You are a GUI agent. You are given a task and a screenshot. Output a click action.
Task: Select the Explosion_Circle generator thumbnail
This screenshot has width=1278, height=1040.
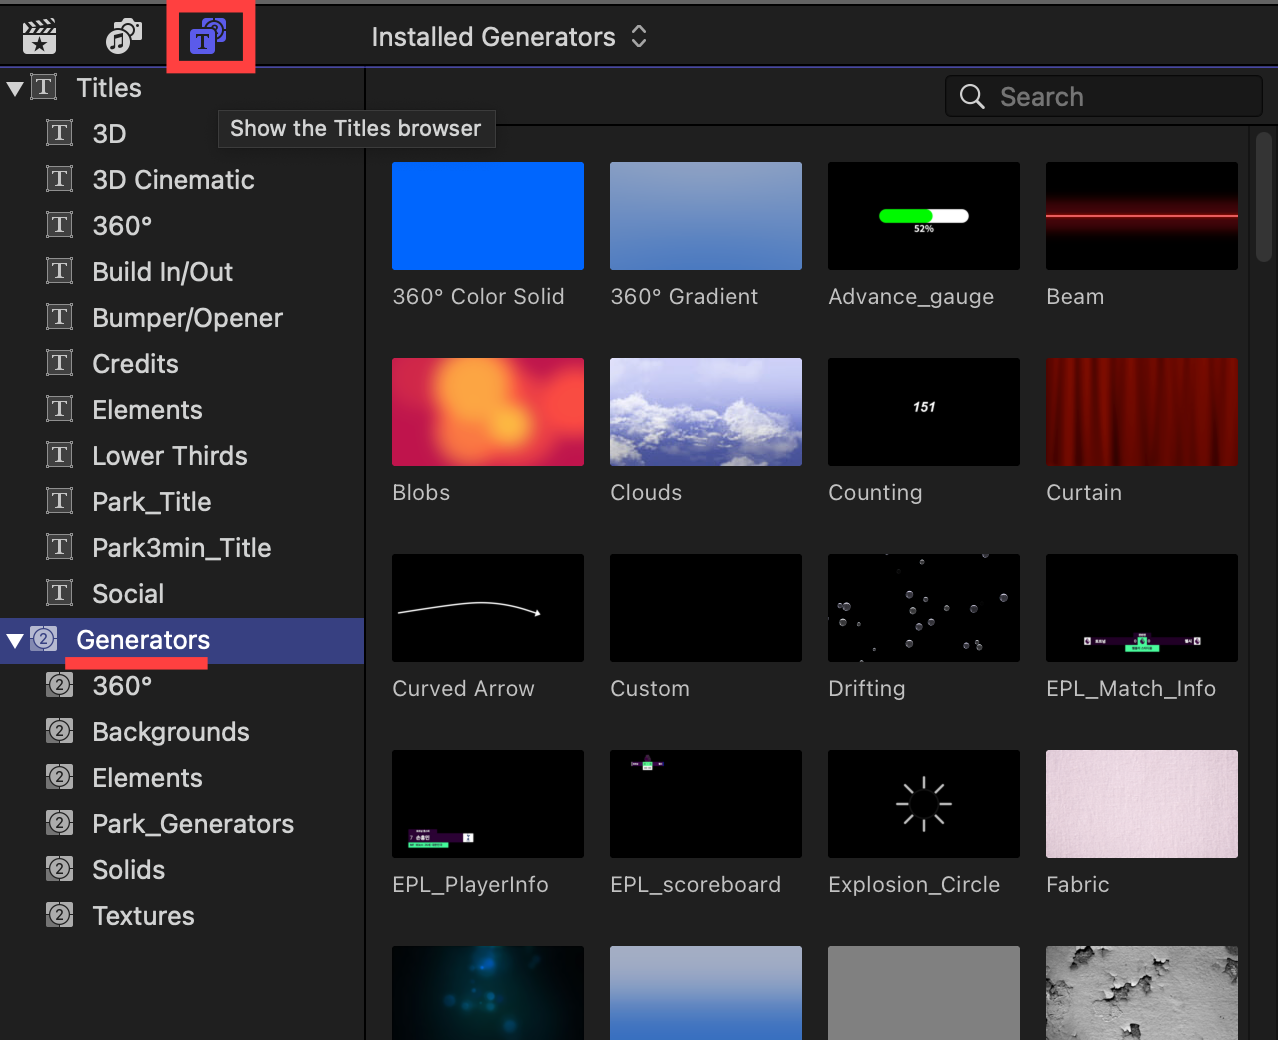pyautogui.click(x=924, y=804)
